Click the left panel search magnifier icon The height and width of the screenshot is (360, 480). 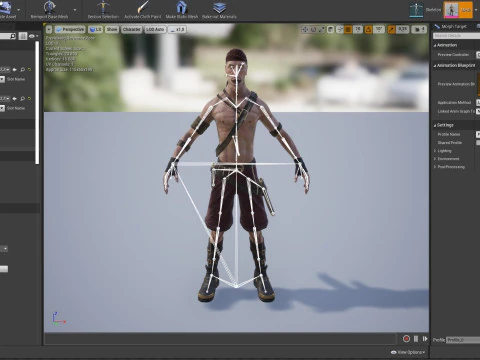click(x=13, y=36)
